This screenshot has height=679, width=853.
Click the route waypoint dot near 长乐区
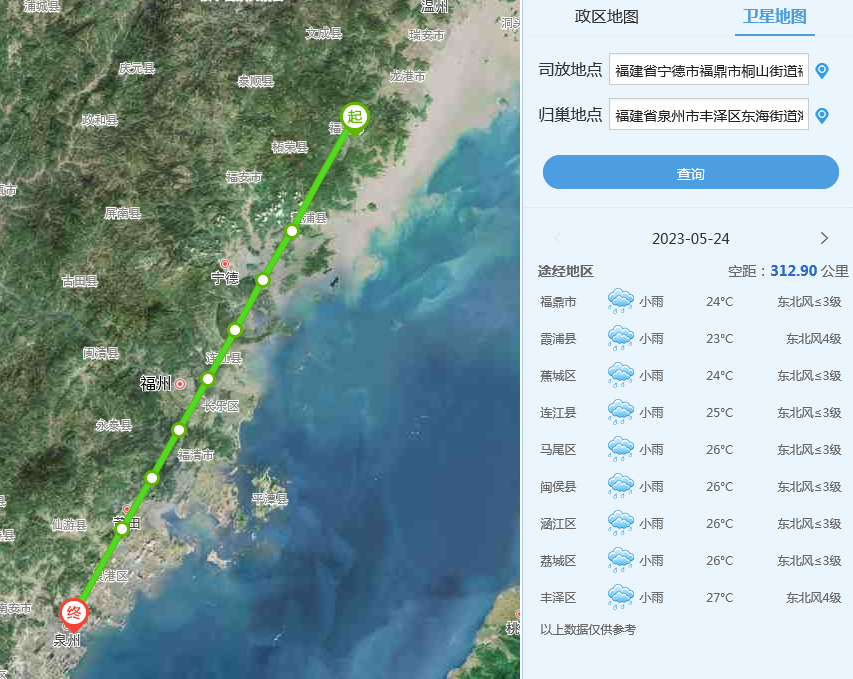(x=208, y=379)
